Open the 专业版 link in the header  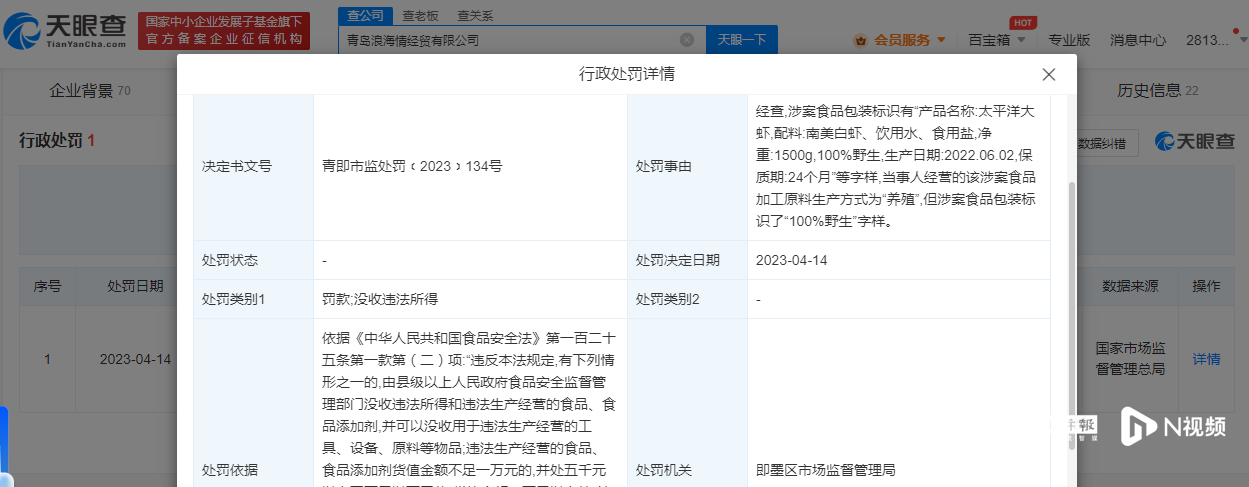pyautogui.click(x=1069, y=40)
